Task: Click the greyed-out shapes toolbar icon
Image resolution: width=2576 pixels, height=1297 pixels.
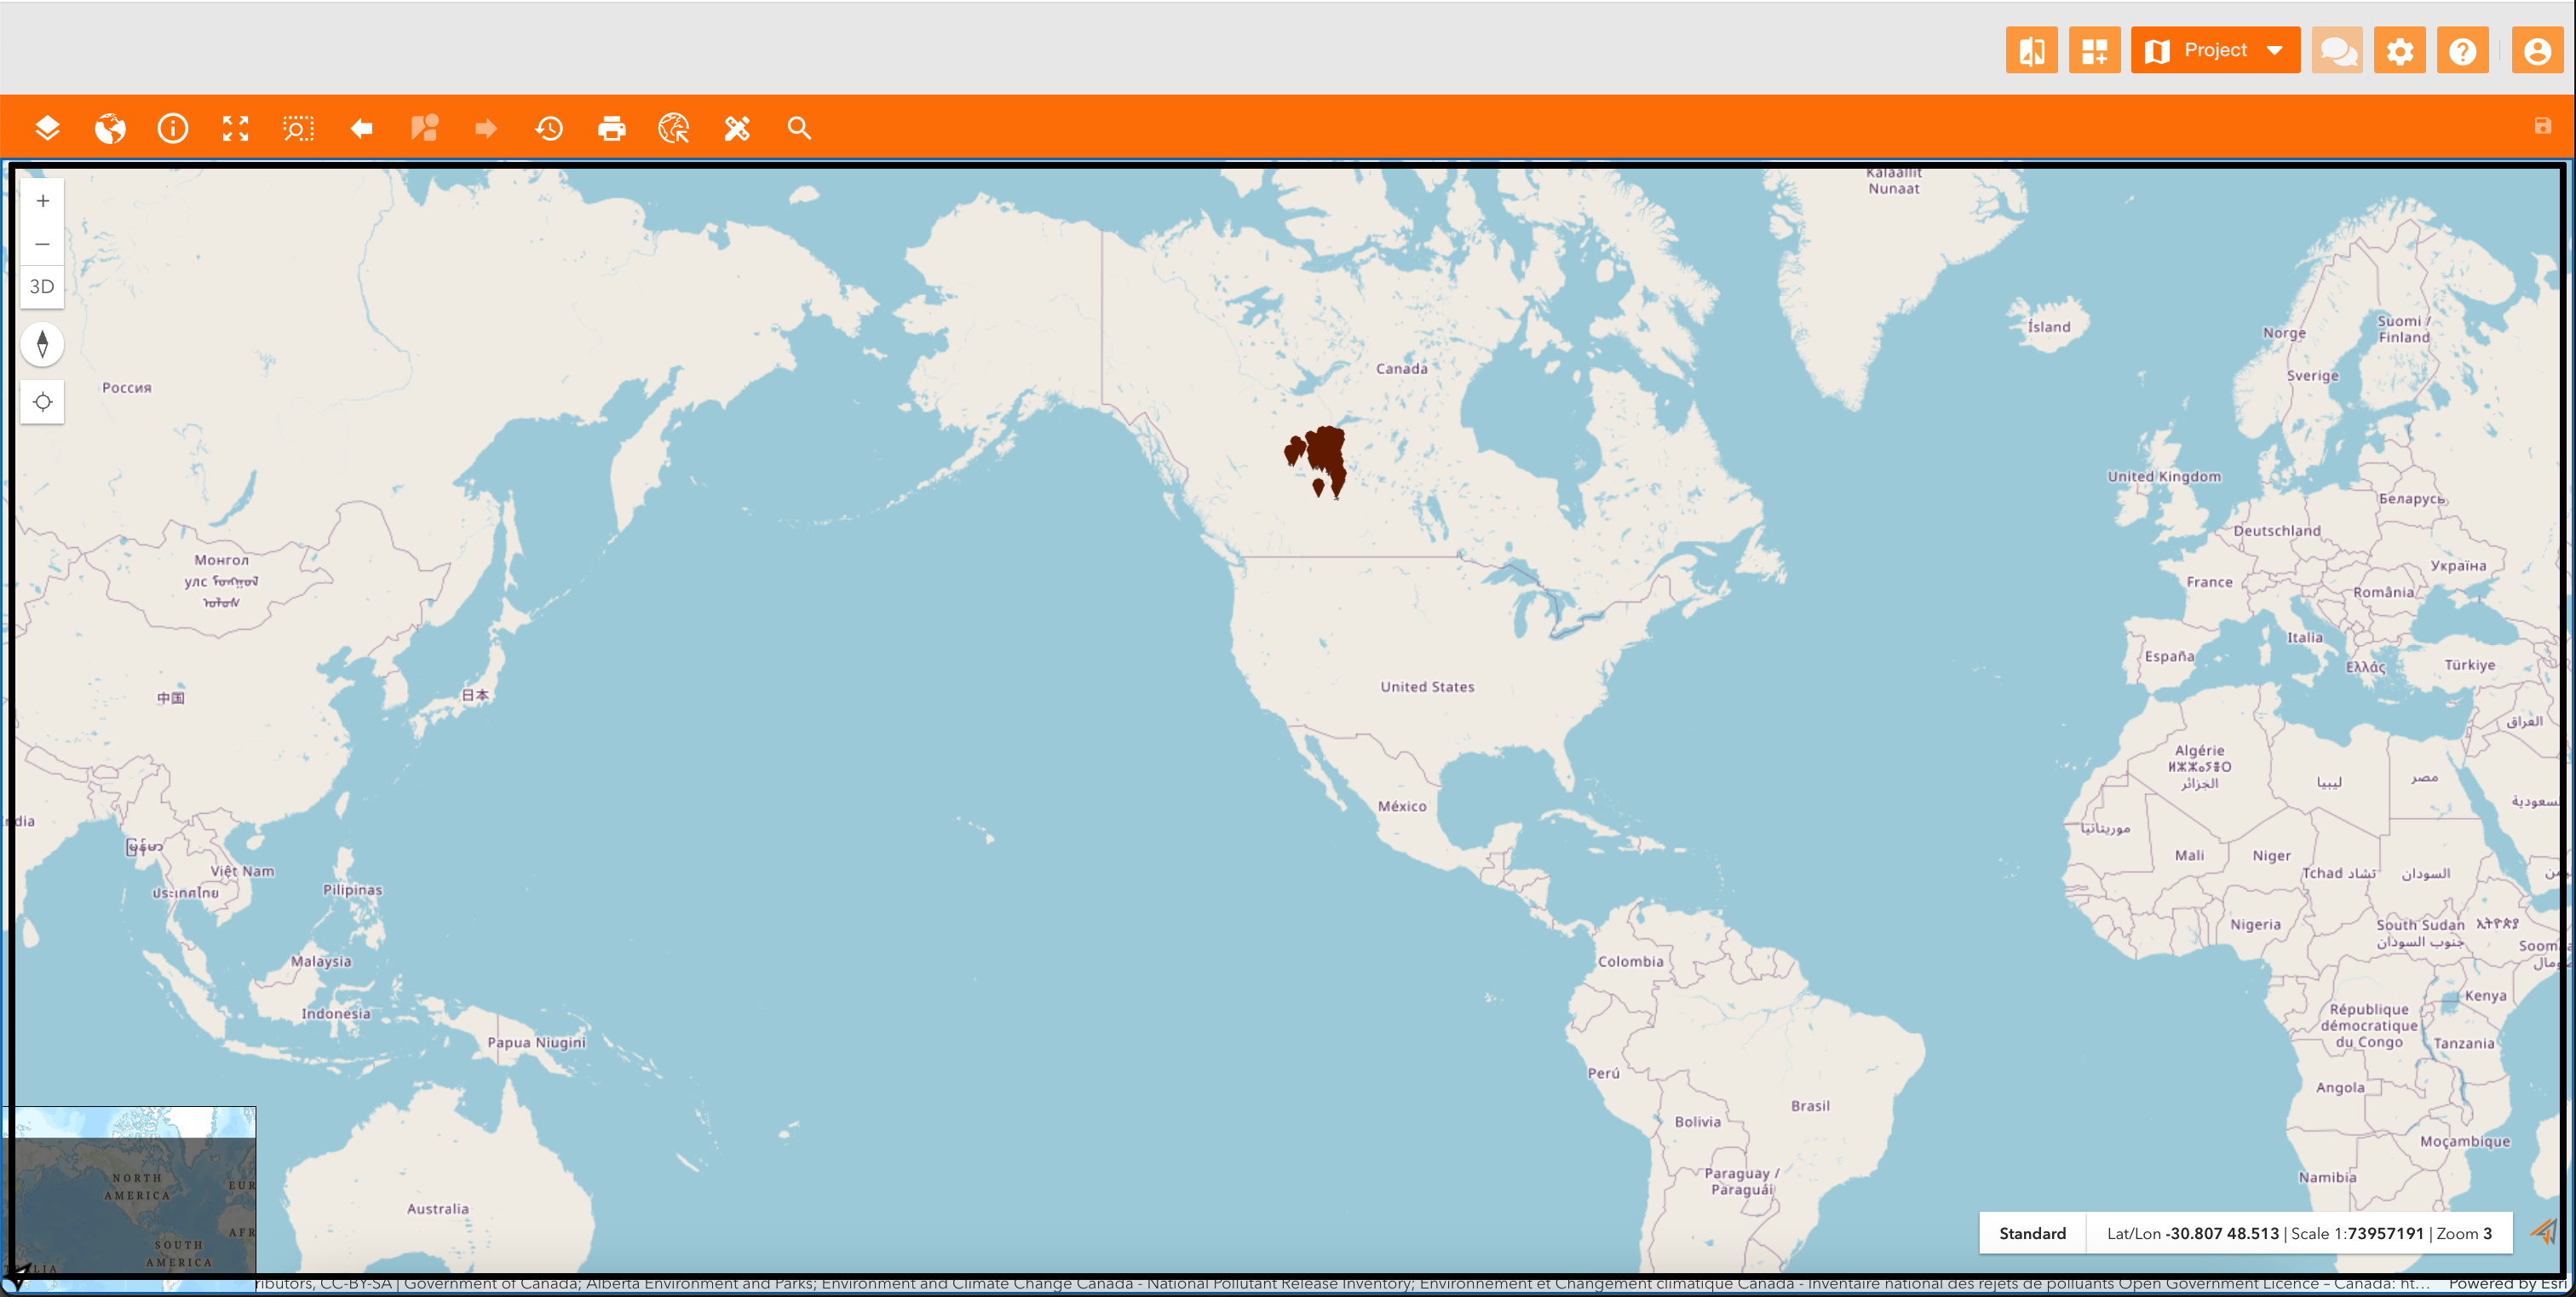Action: click(x=424, y=128)
